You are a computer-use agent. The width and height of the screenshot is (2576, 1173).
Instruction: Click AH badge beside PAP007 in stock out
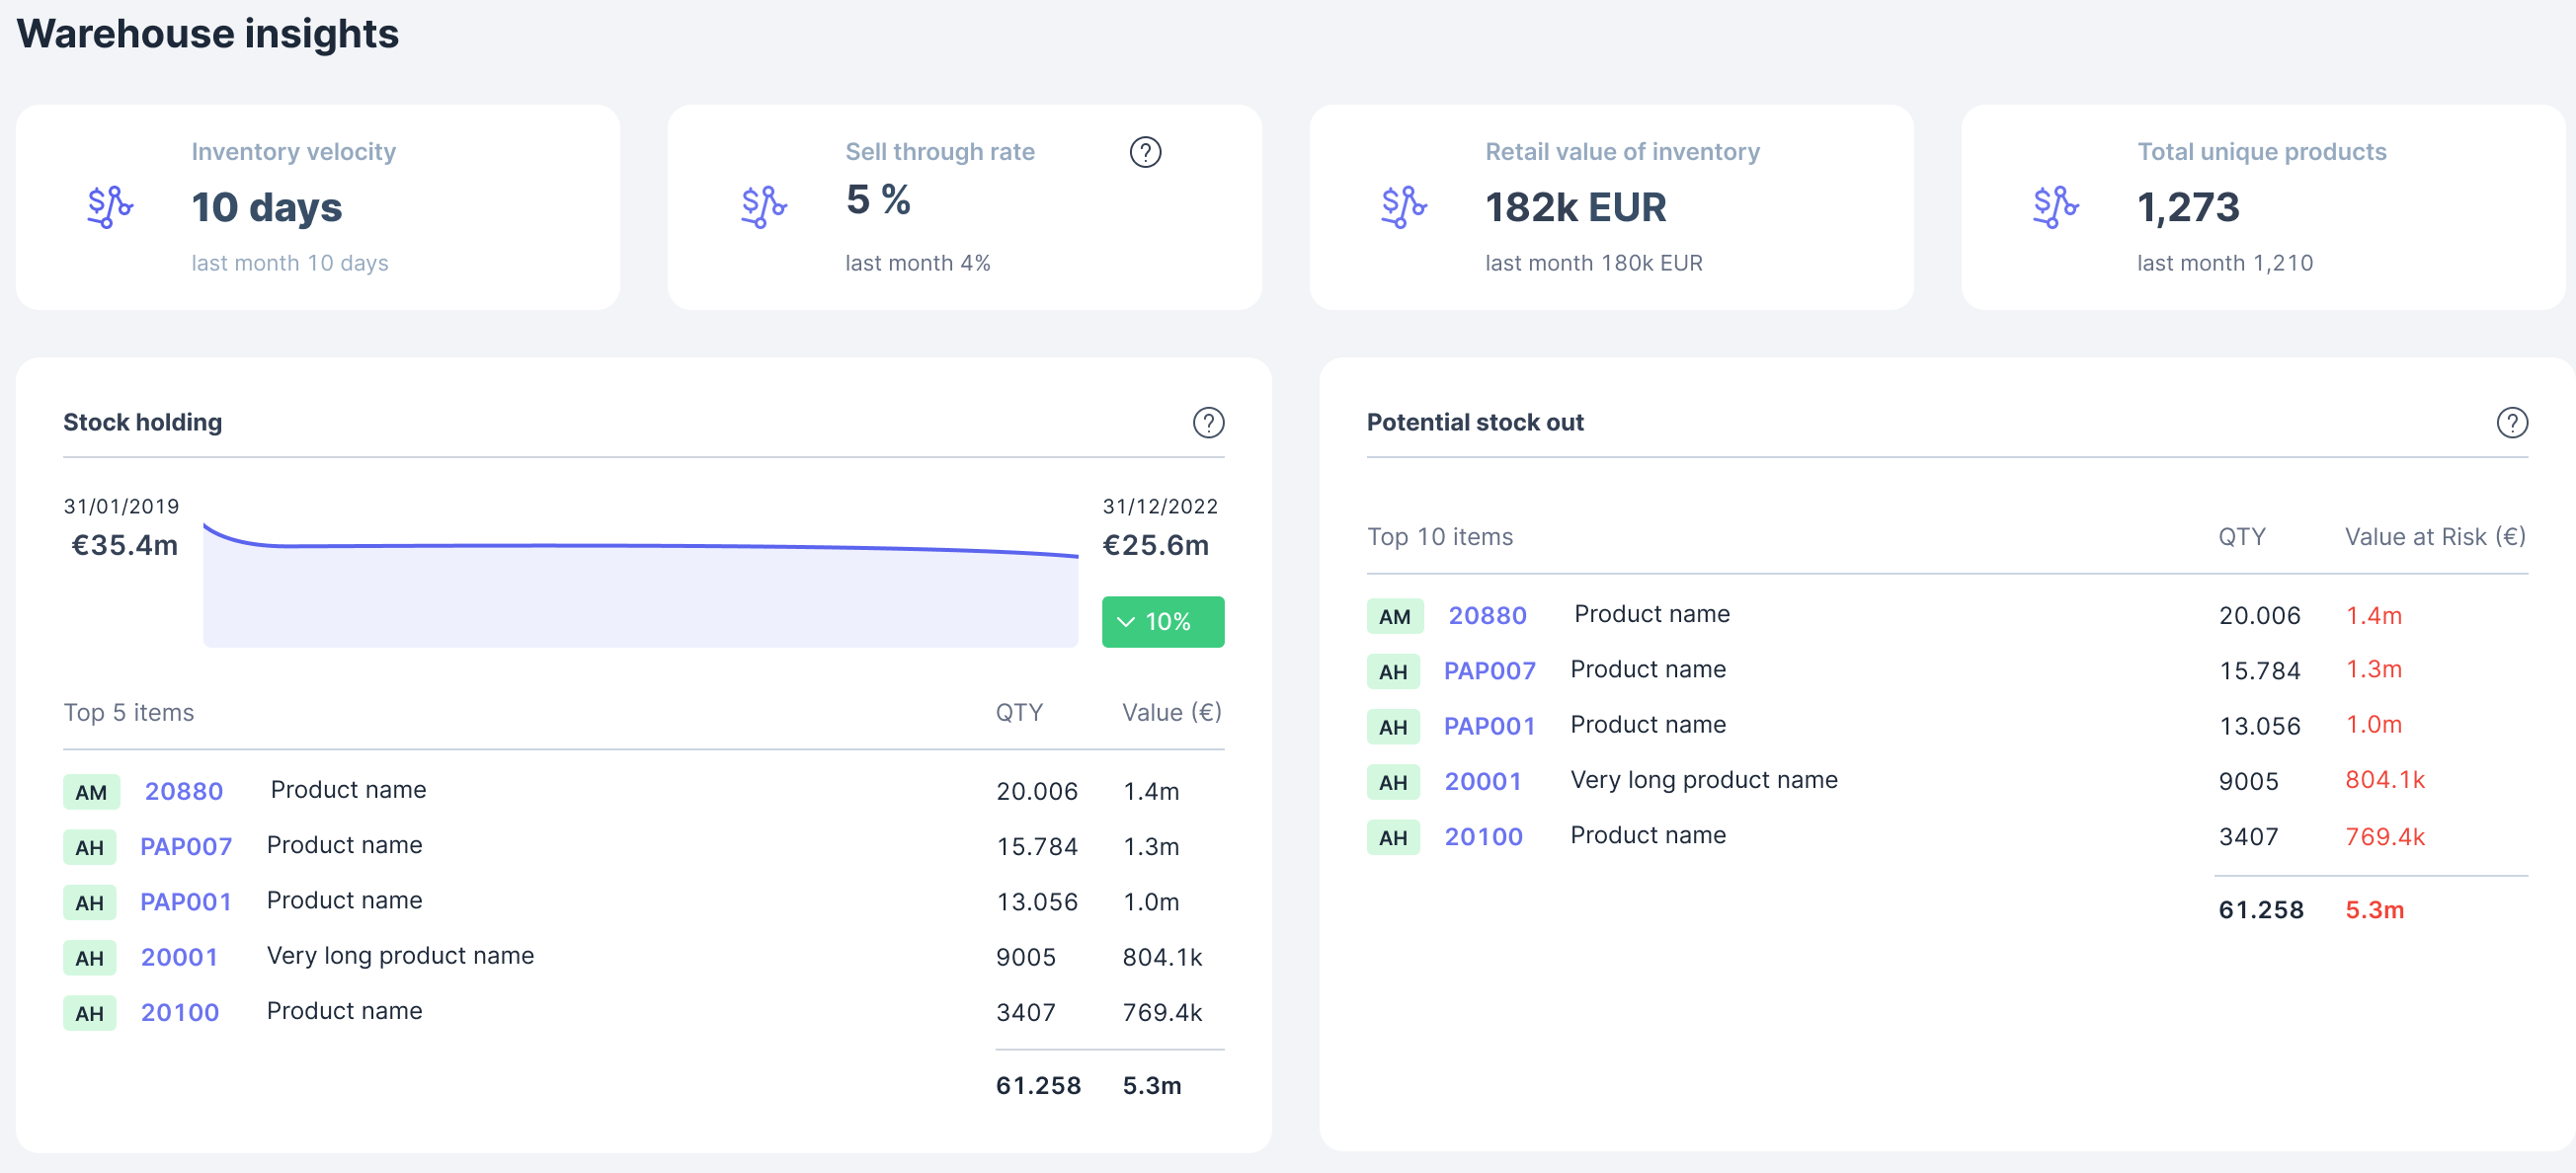pyautogui.click(x=1393, y=671)
